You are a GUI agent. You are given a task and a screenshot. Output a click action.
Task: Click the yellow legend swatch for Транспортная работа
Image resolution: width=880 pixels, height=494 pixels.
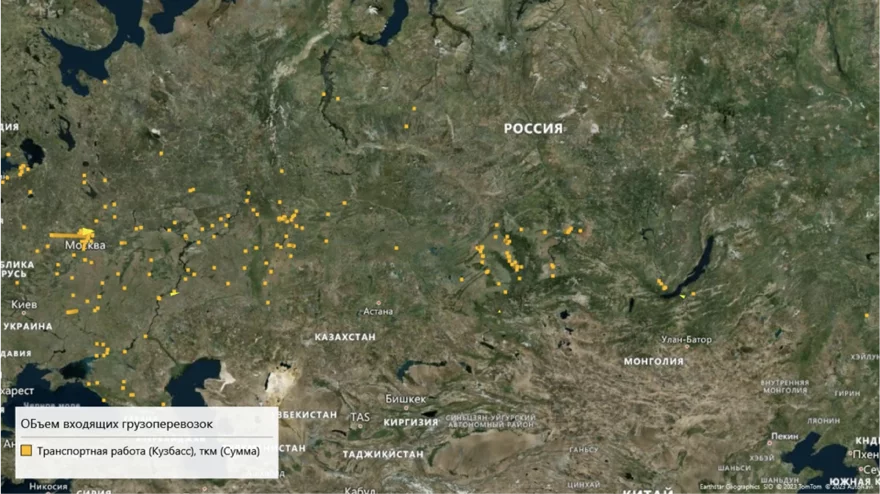click(26, 451)
